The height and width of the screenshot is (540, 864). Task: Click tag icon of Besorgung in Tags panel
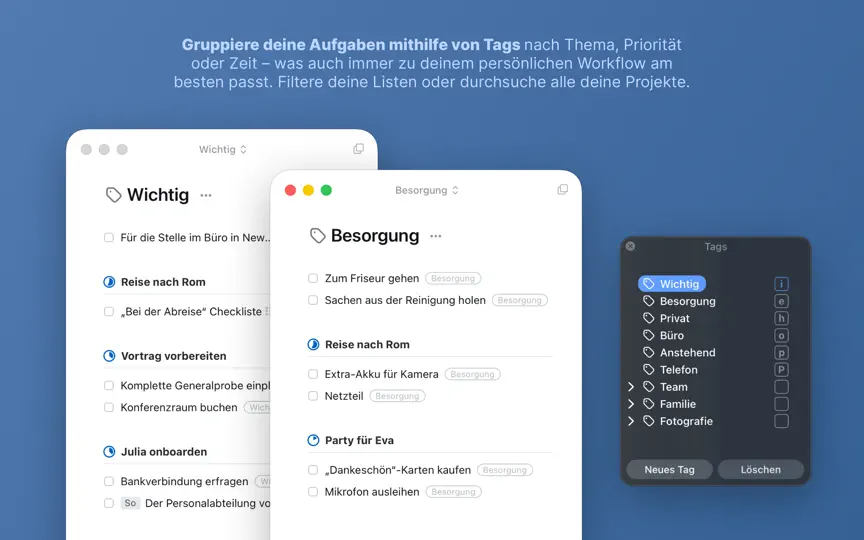pos(649,301)
